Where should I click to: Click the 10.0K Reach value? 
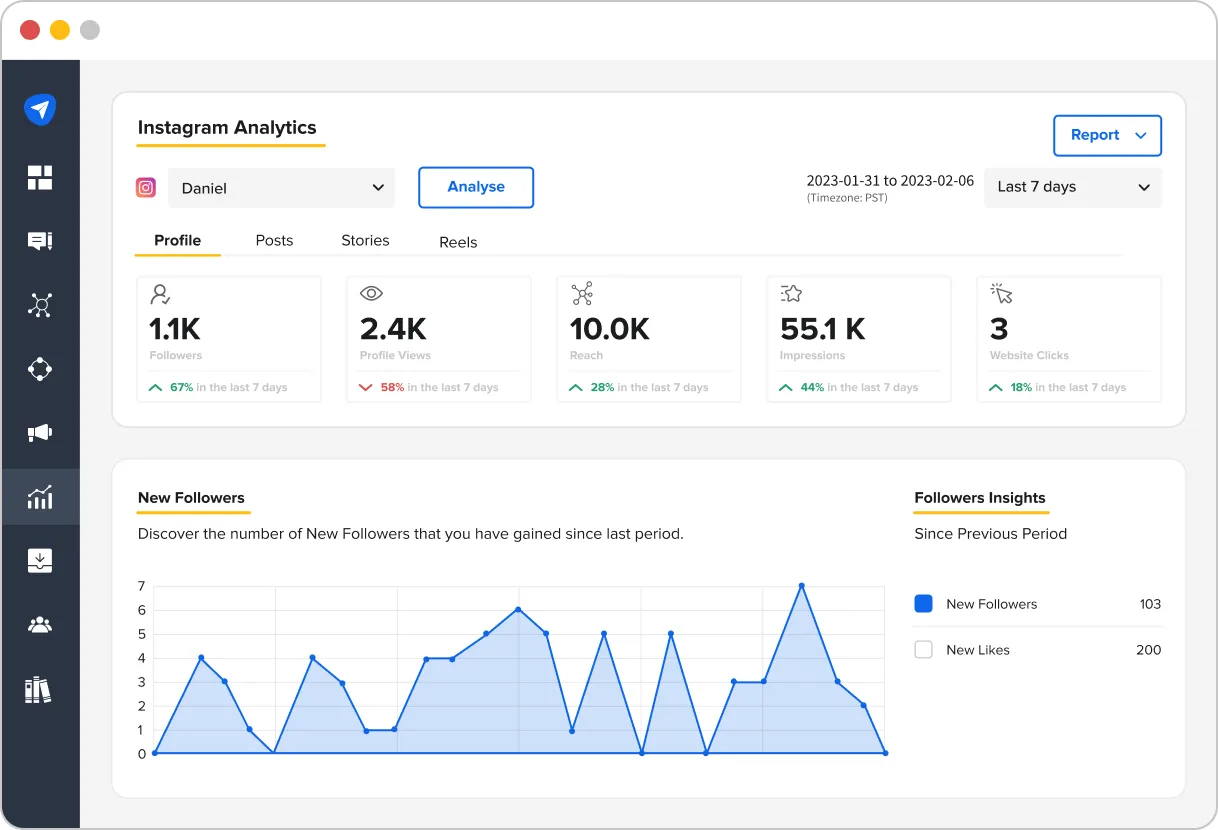tap(610, 328)
